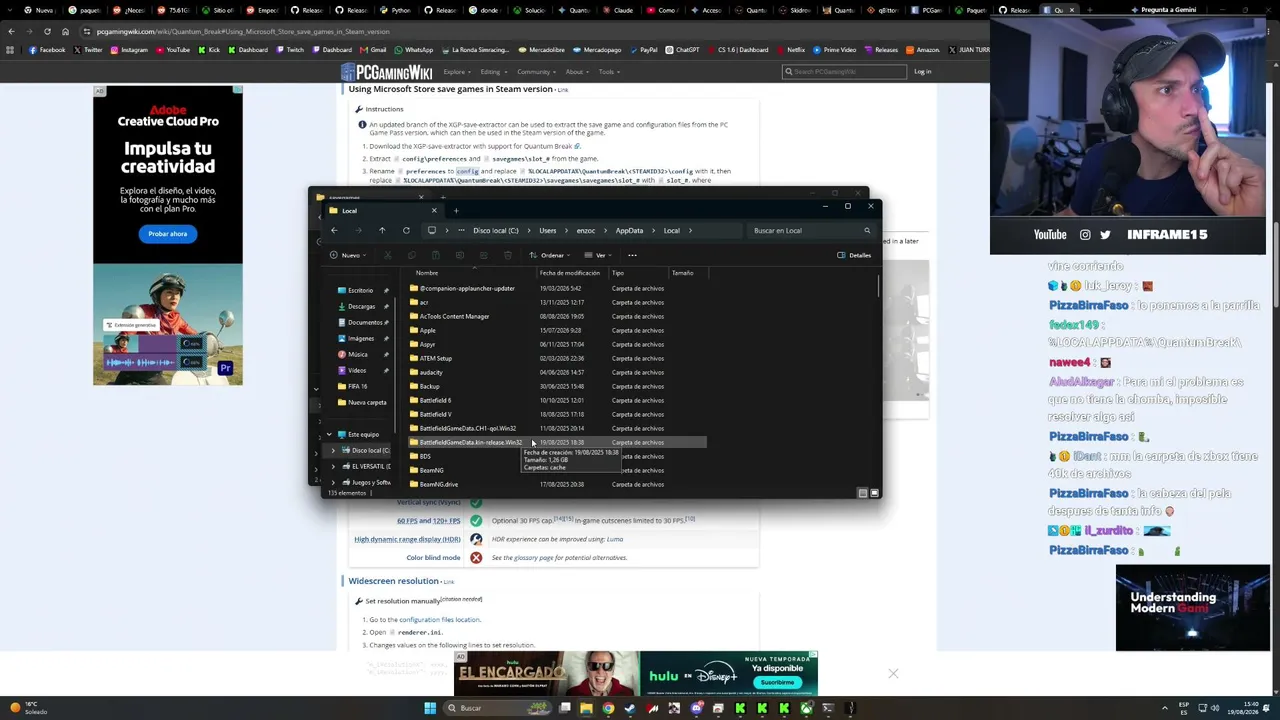The image size is (1280, 720).
Task: Expand the EL VERSATIL drive tree node
Action: click(334, 467)
